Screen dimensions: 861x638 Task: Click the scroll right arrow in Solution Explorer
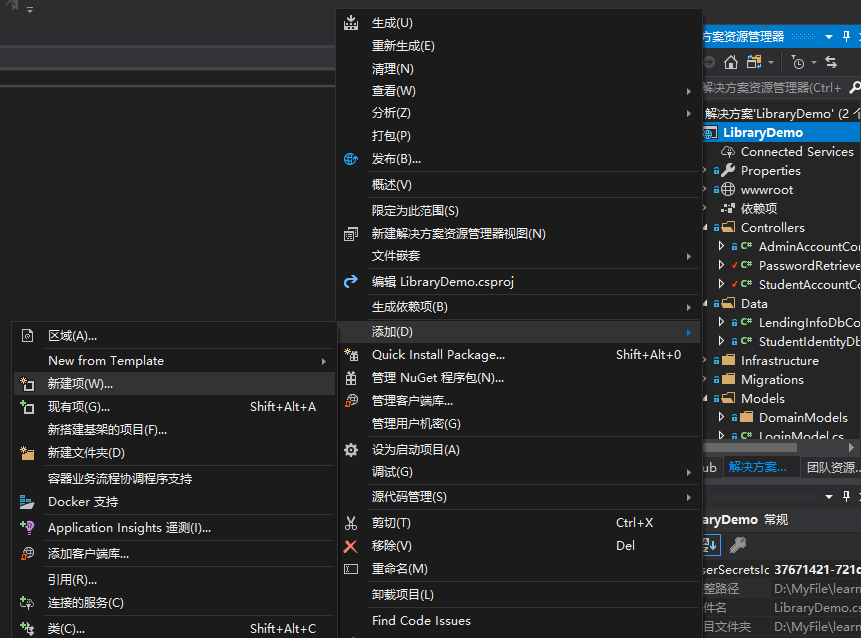coord(852,447)
